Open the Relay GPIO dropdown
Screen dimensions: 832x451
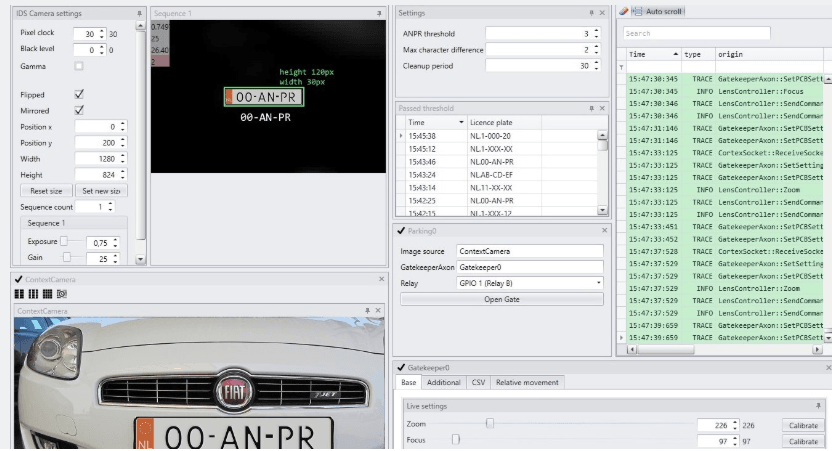(530, 283)
